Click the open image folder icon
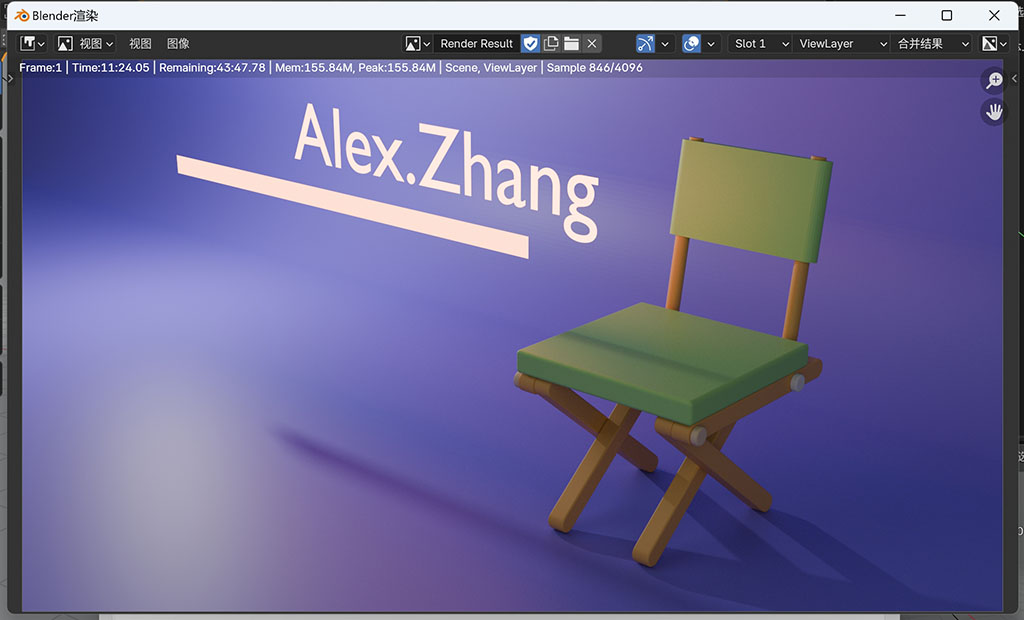Viewport: 1024px width, 620px height. [x=571, y=44]
